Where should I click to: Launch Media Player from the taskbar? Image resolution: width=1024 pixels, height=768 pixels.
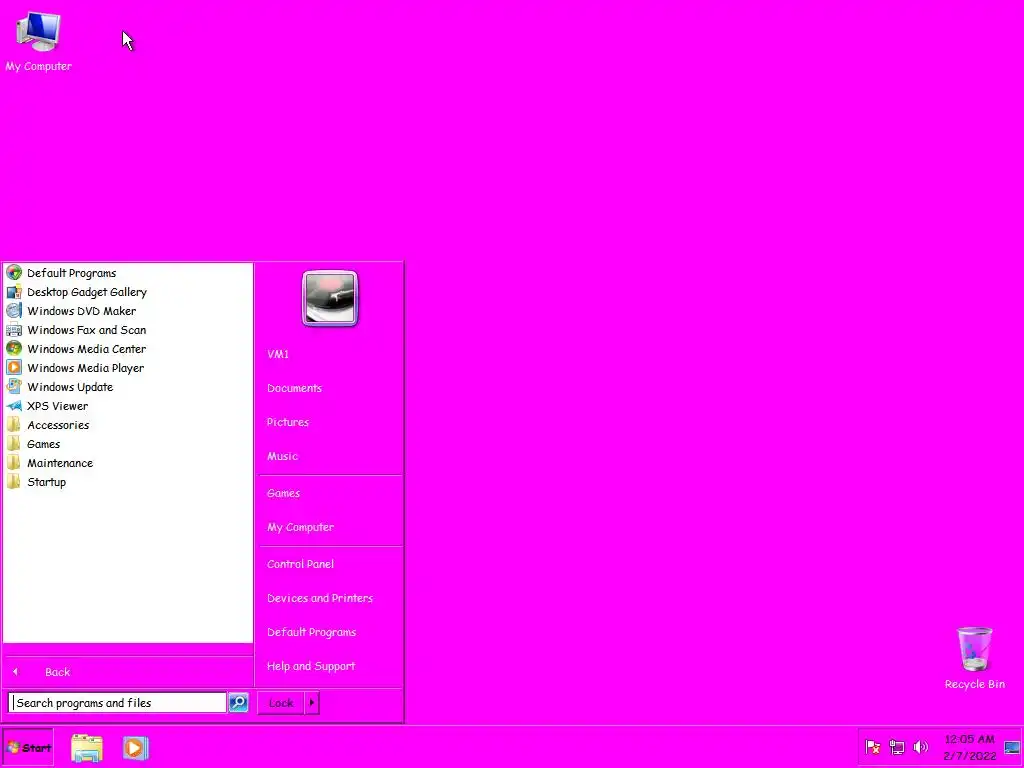pyautogui.click(x=135, y=748)
